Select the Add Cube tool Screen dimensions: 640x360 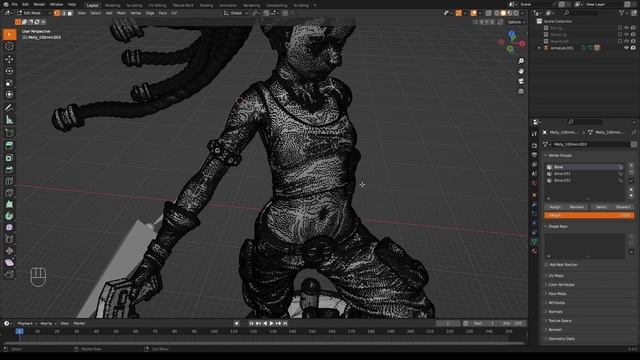click(9, 133)
